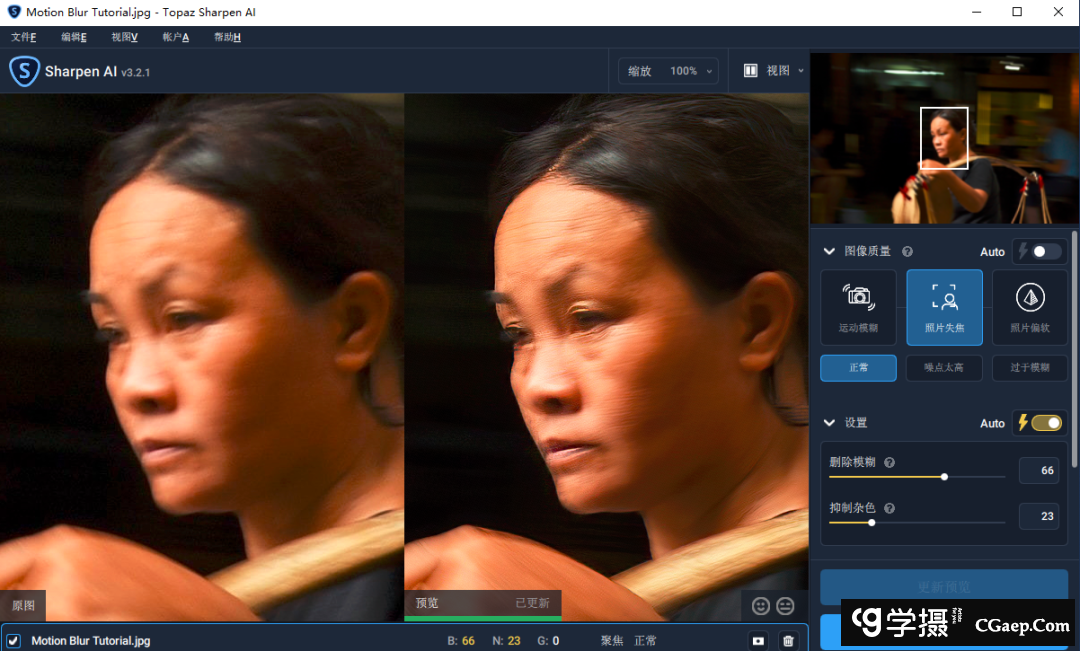Click help icon next to 删除模糊
The image size is (1080, 651).
coord(889,463)
